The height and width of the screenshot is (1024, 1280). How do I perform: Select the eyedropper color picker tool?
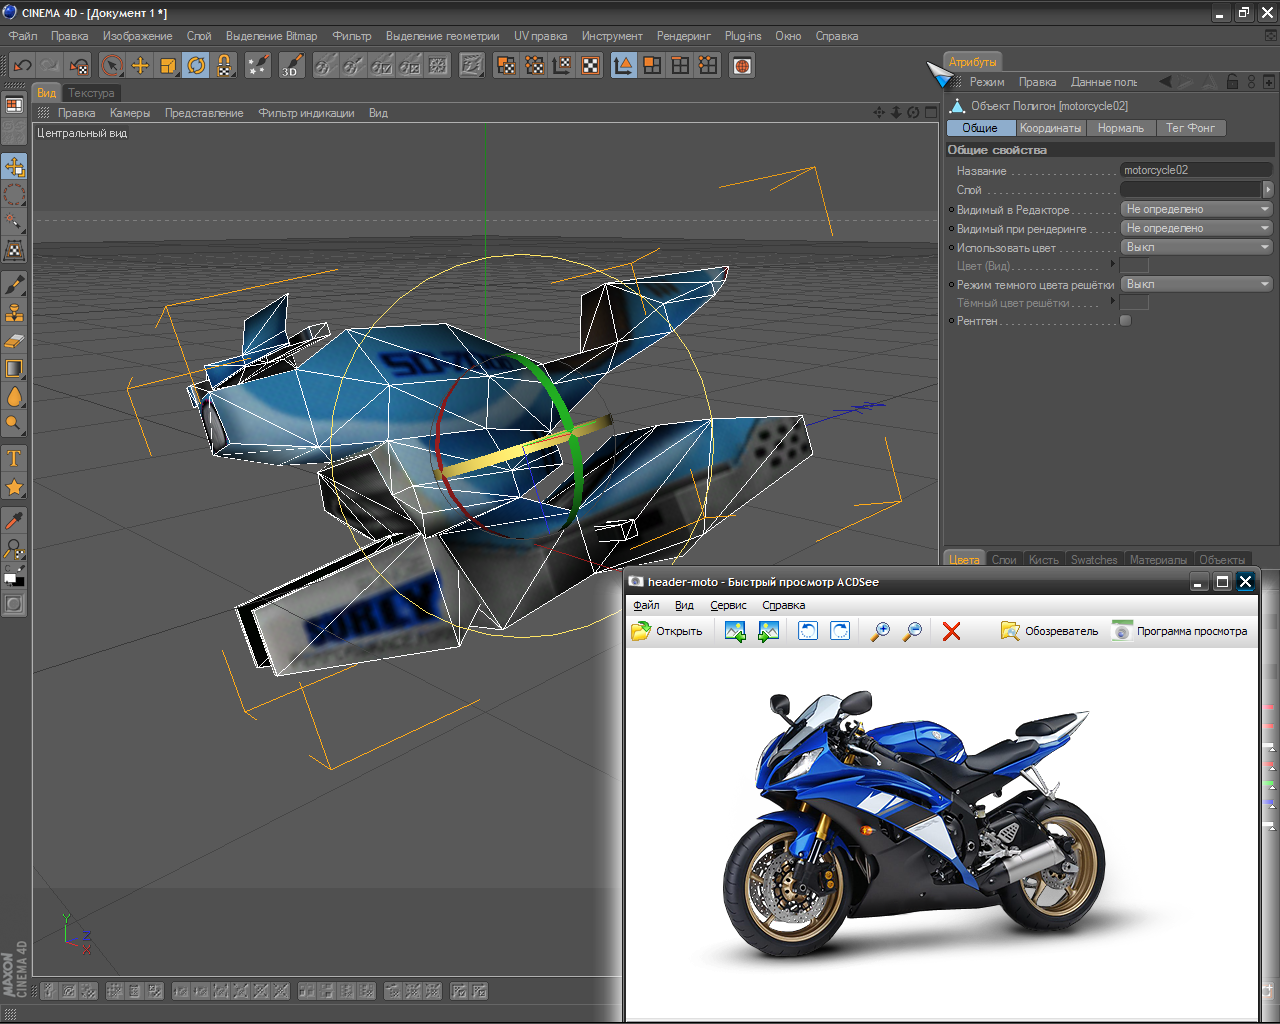[14, 520]
